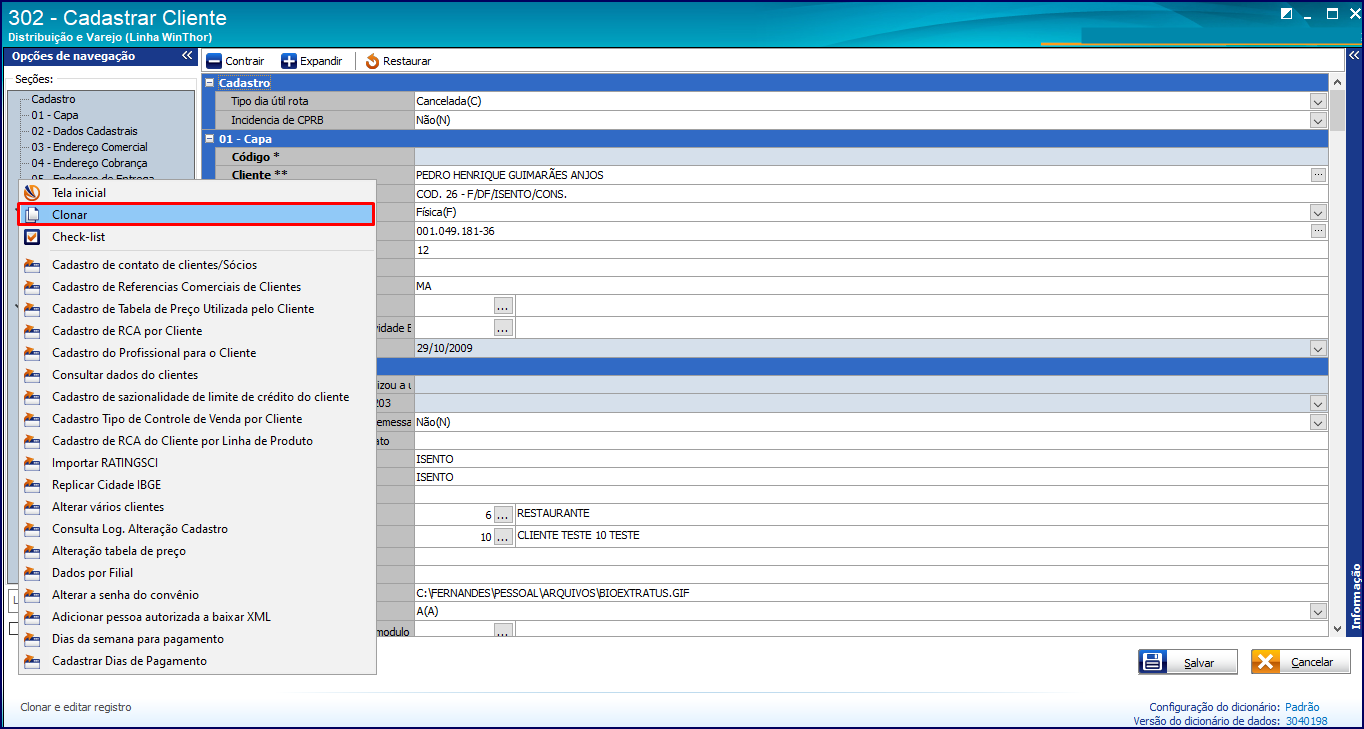Select 02 - Dados Cadastrais section
The height and width of the screenshot is (729, 1364).
84,131
